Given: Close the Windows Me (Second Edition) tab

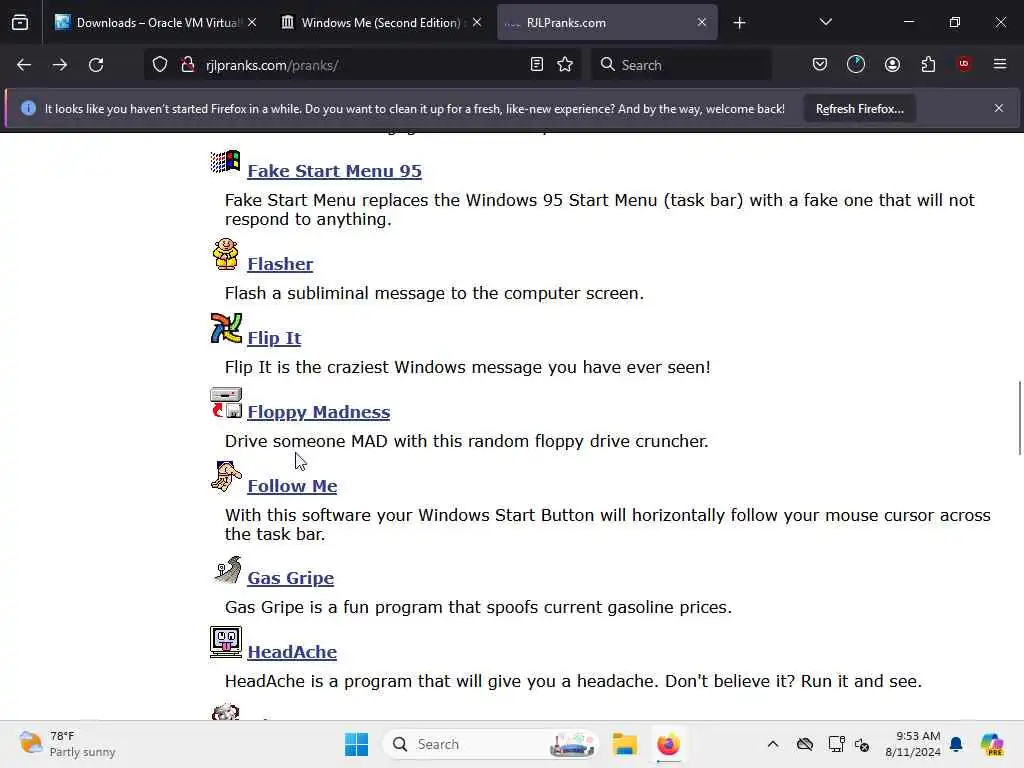Looking at the screenshot, I should coord(477,23).
